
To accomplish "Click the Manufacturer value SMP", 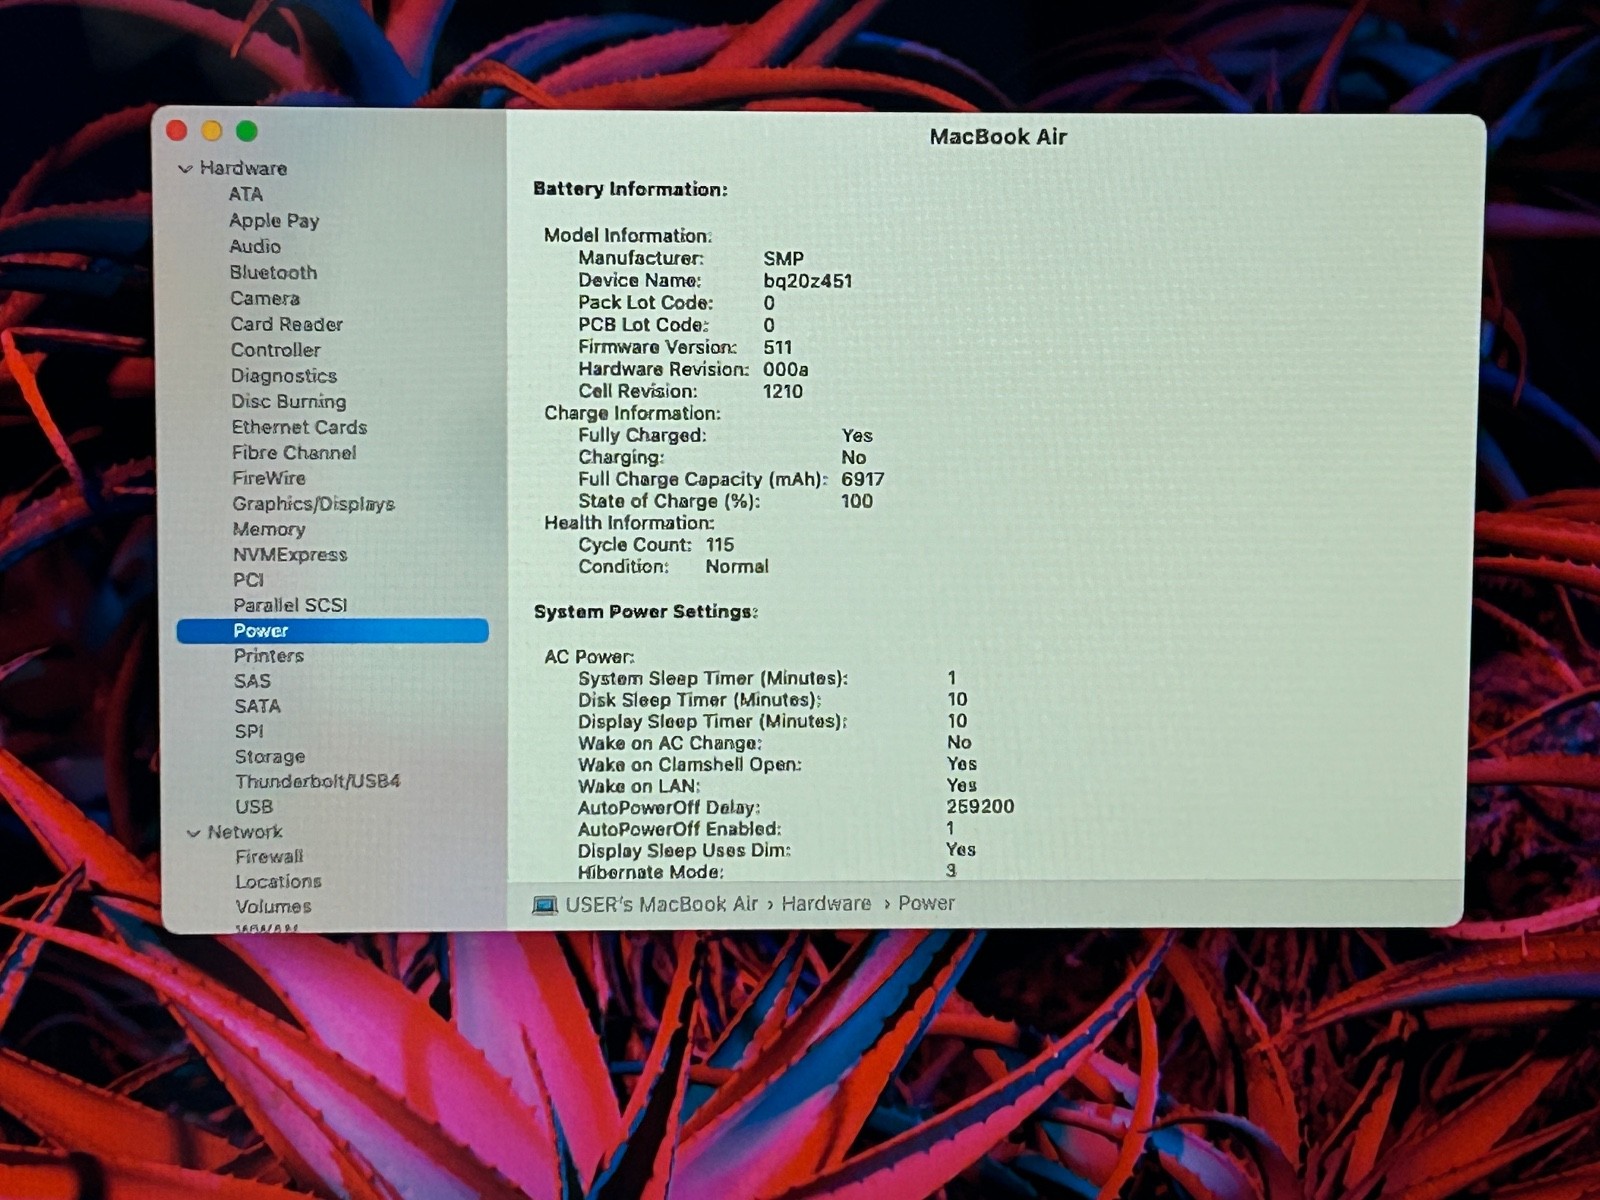I will click(783, 259).
